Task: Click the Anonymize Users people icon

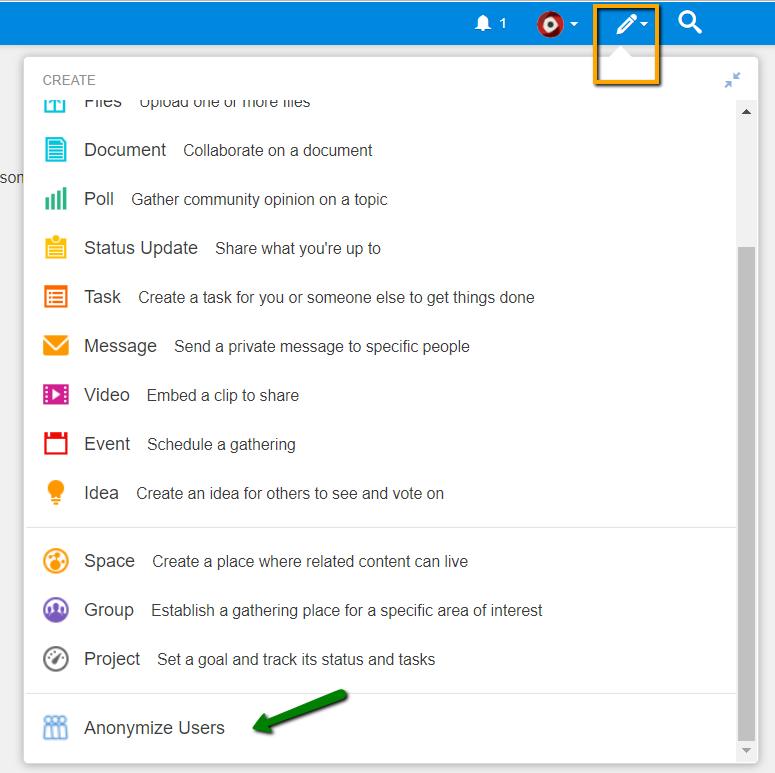Action: click(x=55, y=727)
